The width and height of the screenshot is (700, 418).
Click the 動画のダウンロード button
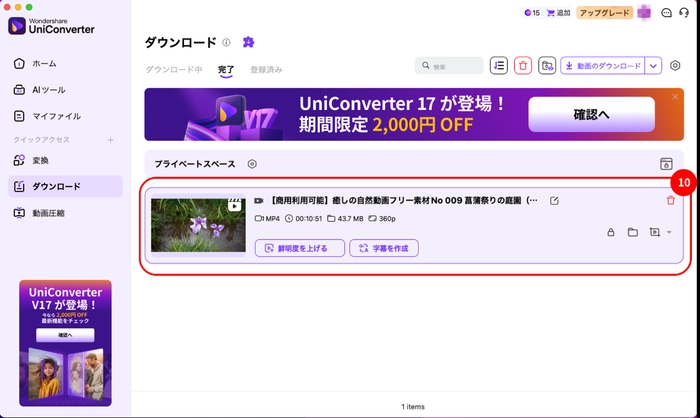pyautogui.click(x=603, y=66)
